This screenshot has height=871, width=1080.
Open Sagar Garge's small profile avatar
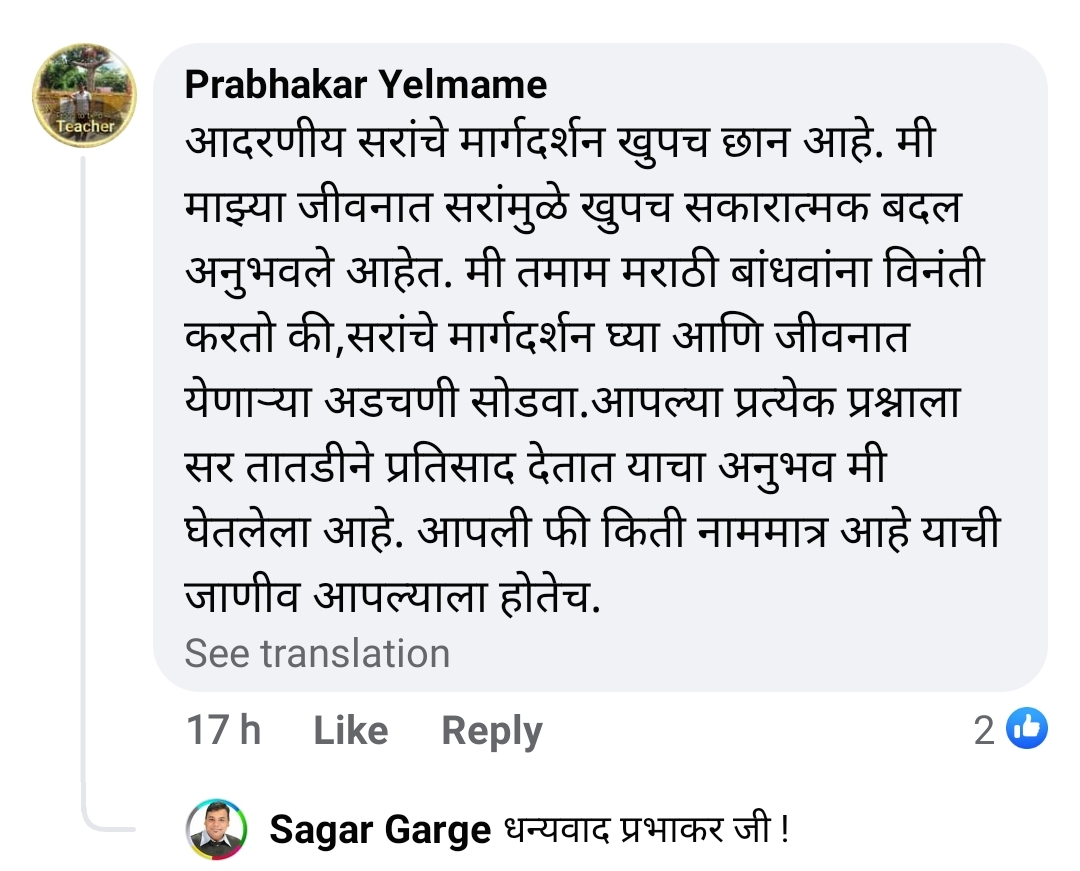[217, 829]
